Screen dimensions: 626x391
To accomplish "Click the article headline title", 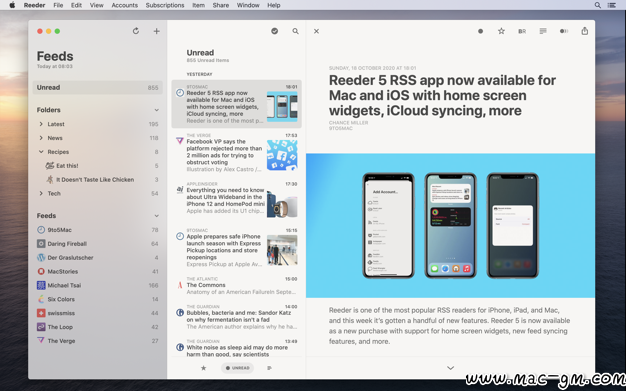I will point(442,95).
